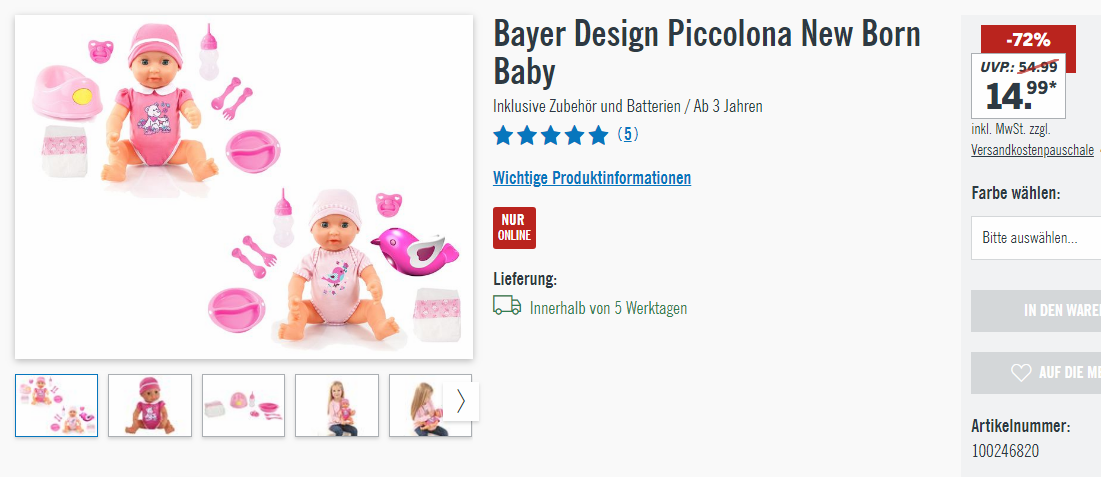Click the Auf die Merkliste button

(1036, 372)
